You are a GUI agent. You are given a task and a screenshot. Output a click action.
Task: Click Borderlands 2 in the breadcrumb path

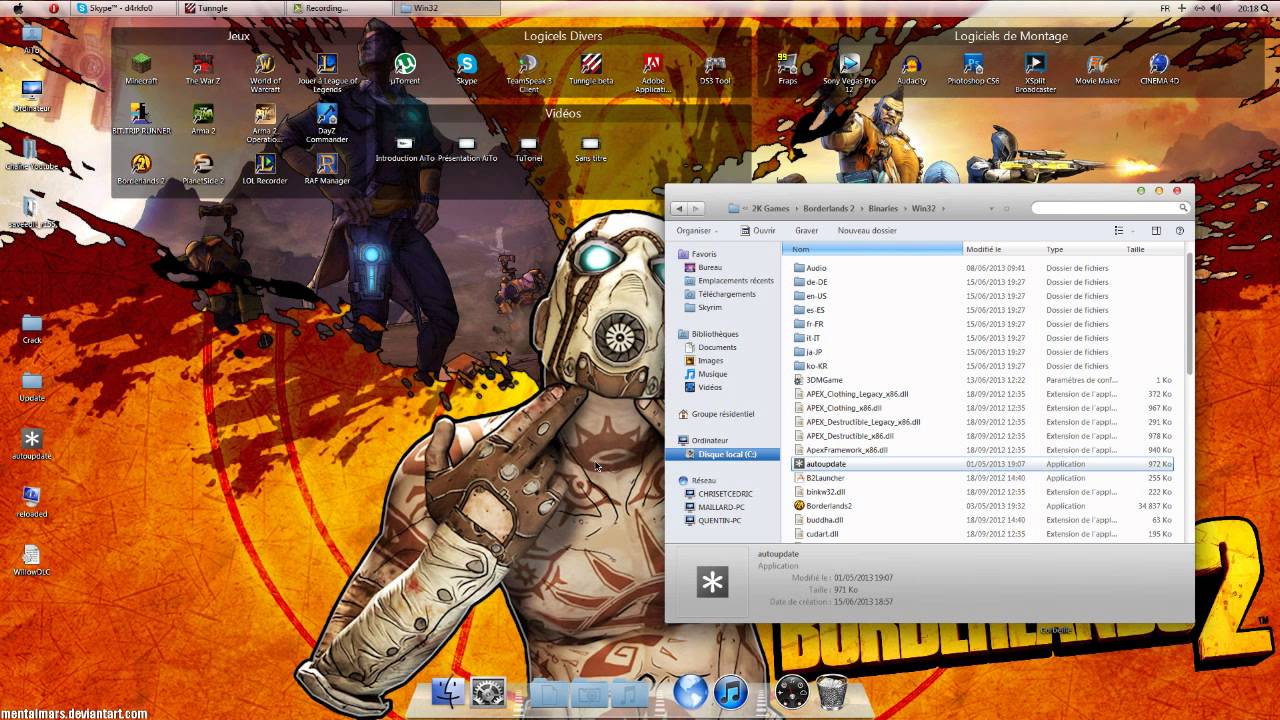[830, 209]
